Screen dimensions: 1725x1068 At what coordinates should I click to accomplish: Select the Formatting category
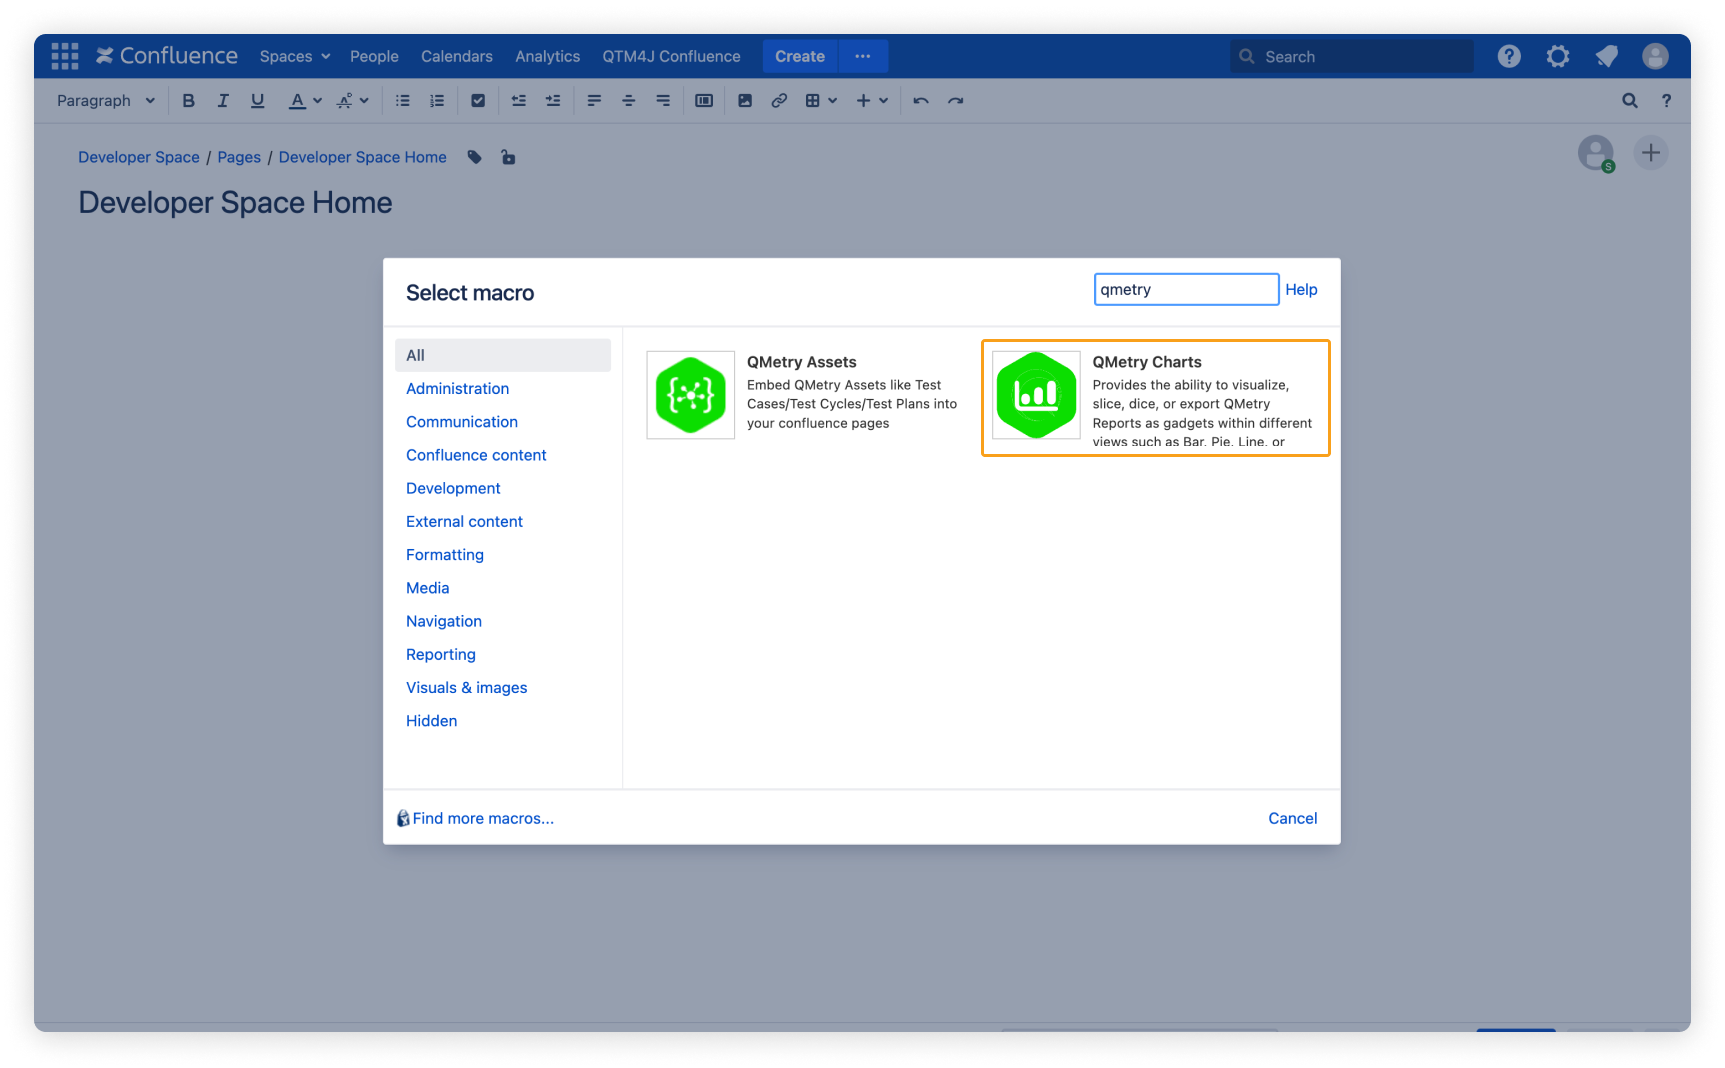click(445, 554)
